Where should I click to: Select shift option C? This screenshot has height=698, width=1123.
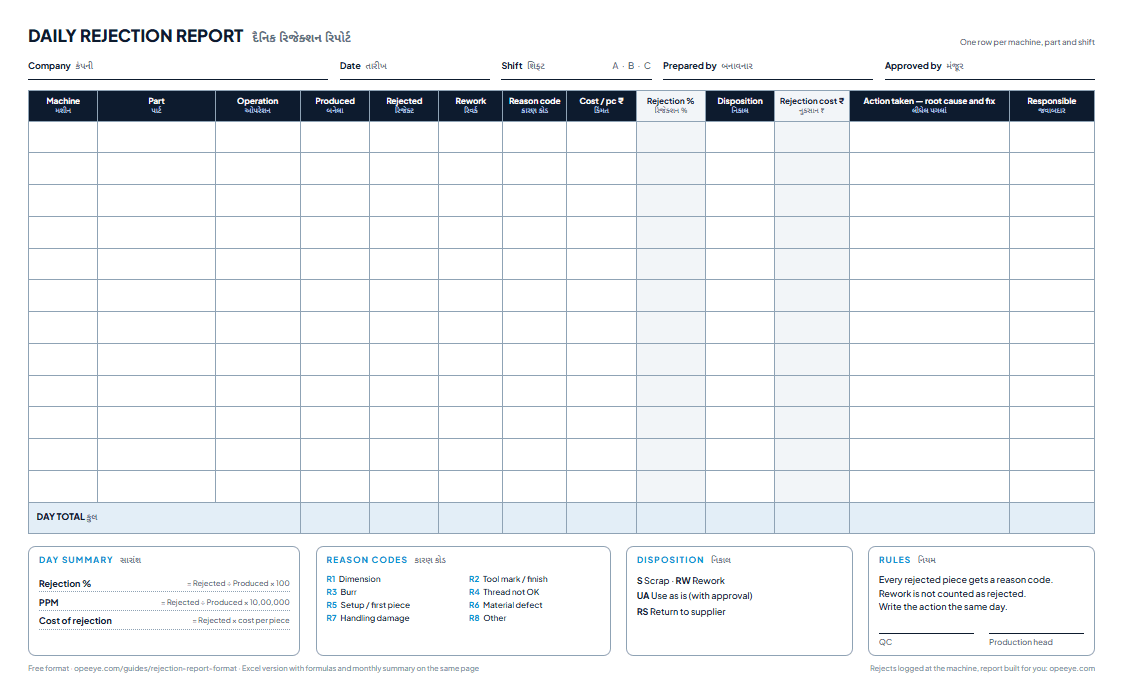[x=647, y=66]
